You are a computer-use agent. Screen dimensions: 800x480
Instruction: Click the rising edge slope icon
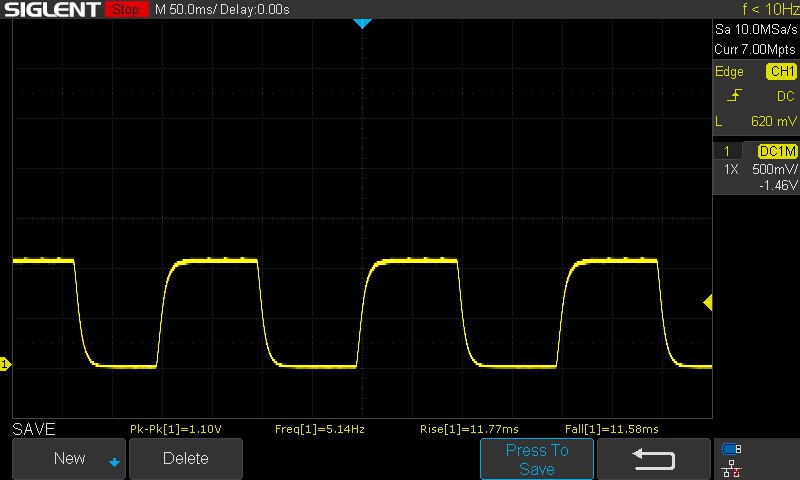pos(734,95)
